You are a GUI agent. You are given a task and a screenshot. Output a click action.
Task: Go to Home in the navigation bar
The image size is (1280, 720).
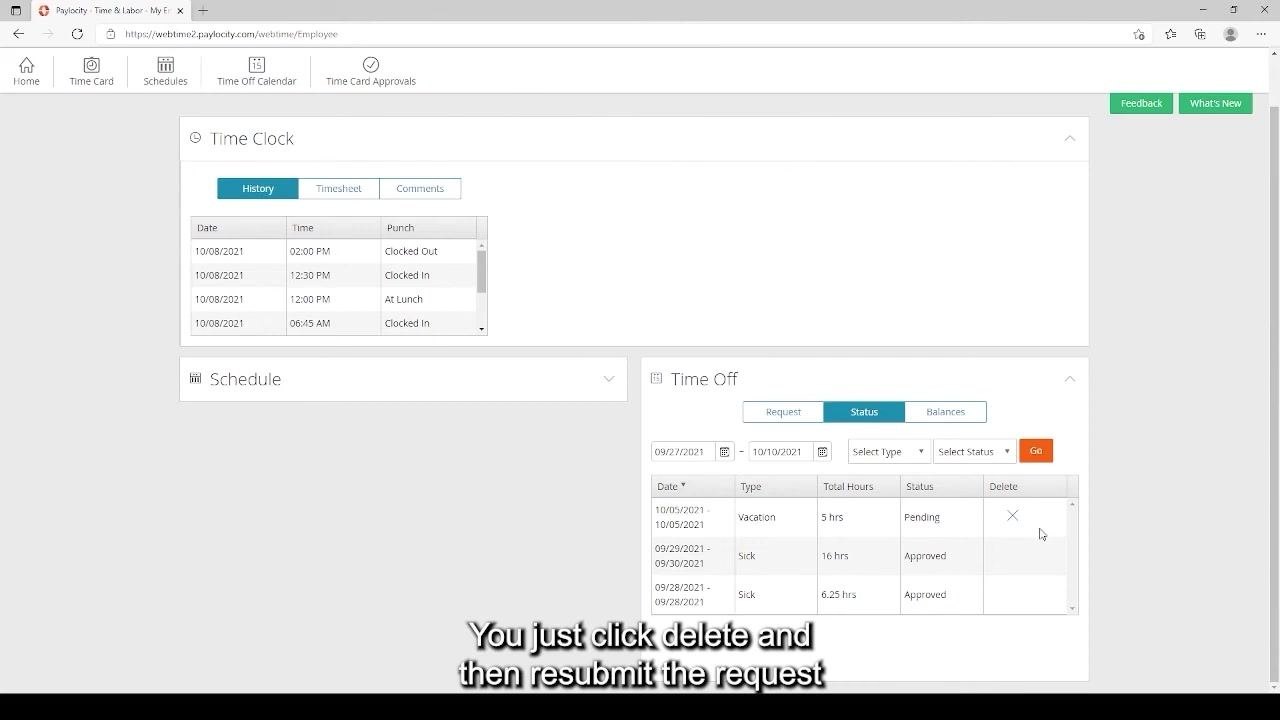pyautogui.click(x=26, y=72)
